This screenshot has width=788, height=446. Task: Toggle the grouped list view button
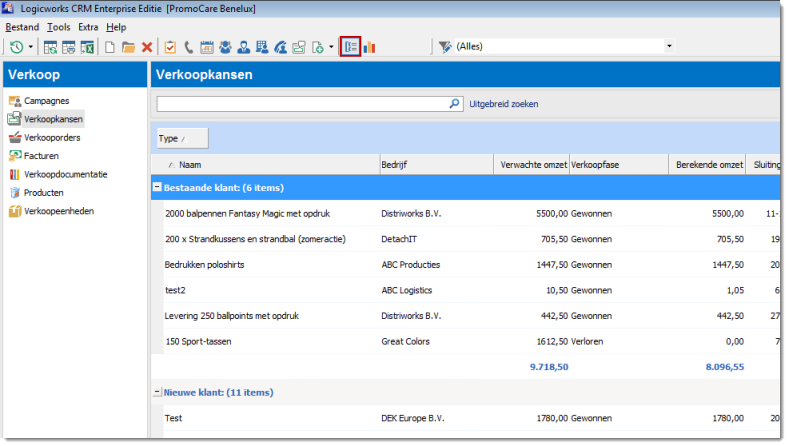(x=350, y=47)
